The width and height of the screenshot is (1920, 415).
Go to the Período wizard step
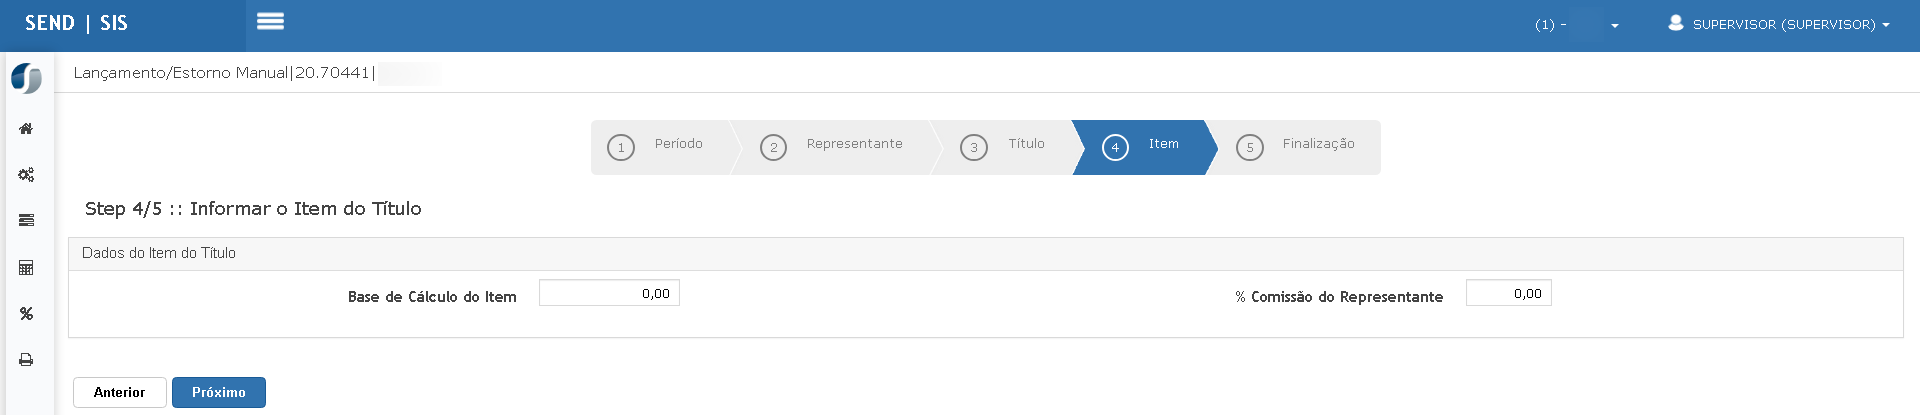coord(661,147)
